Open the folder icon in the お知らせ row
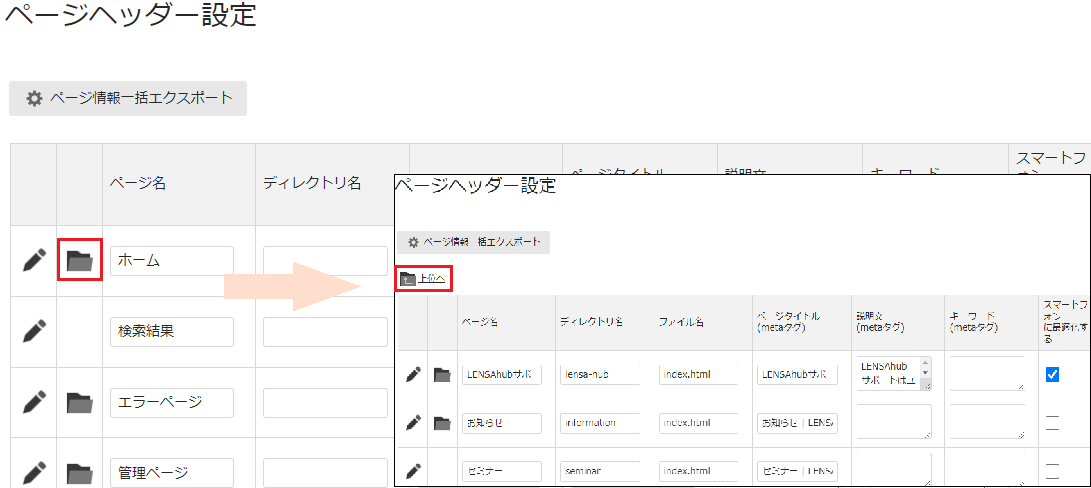The image size is (1091, 488). click(x=442, y=423)
